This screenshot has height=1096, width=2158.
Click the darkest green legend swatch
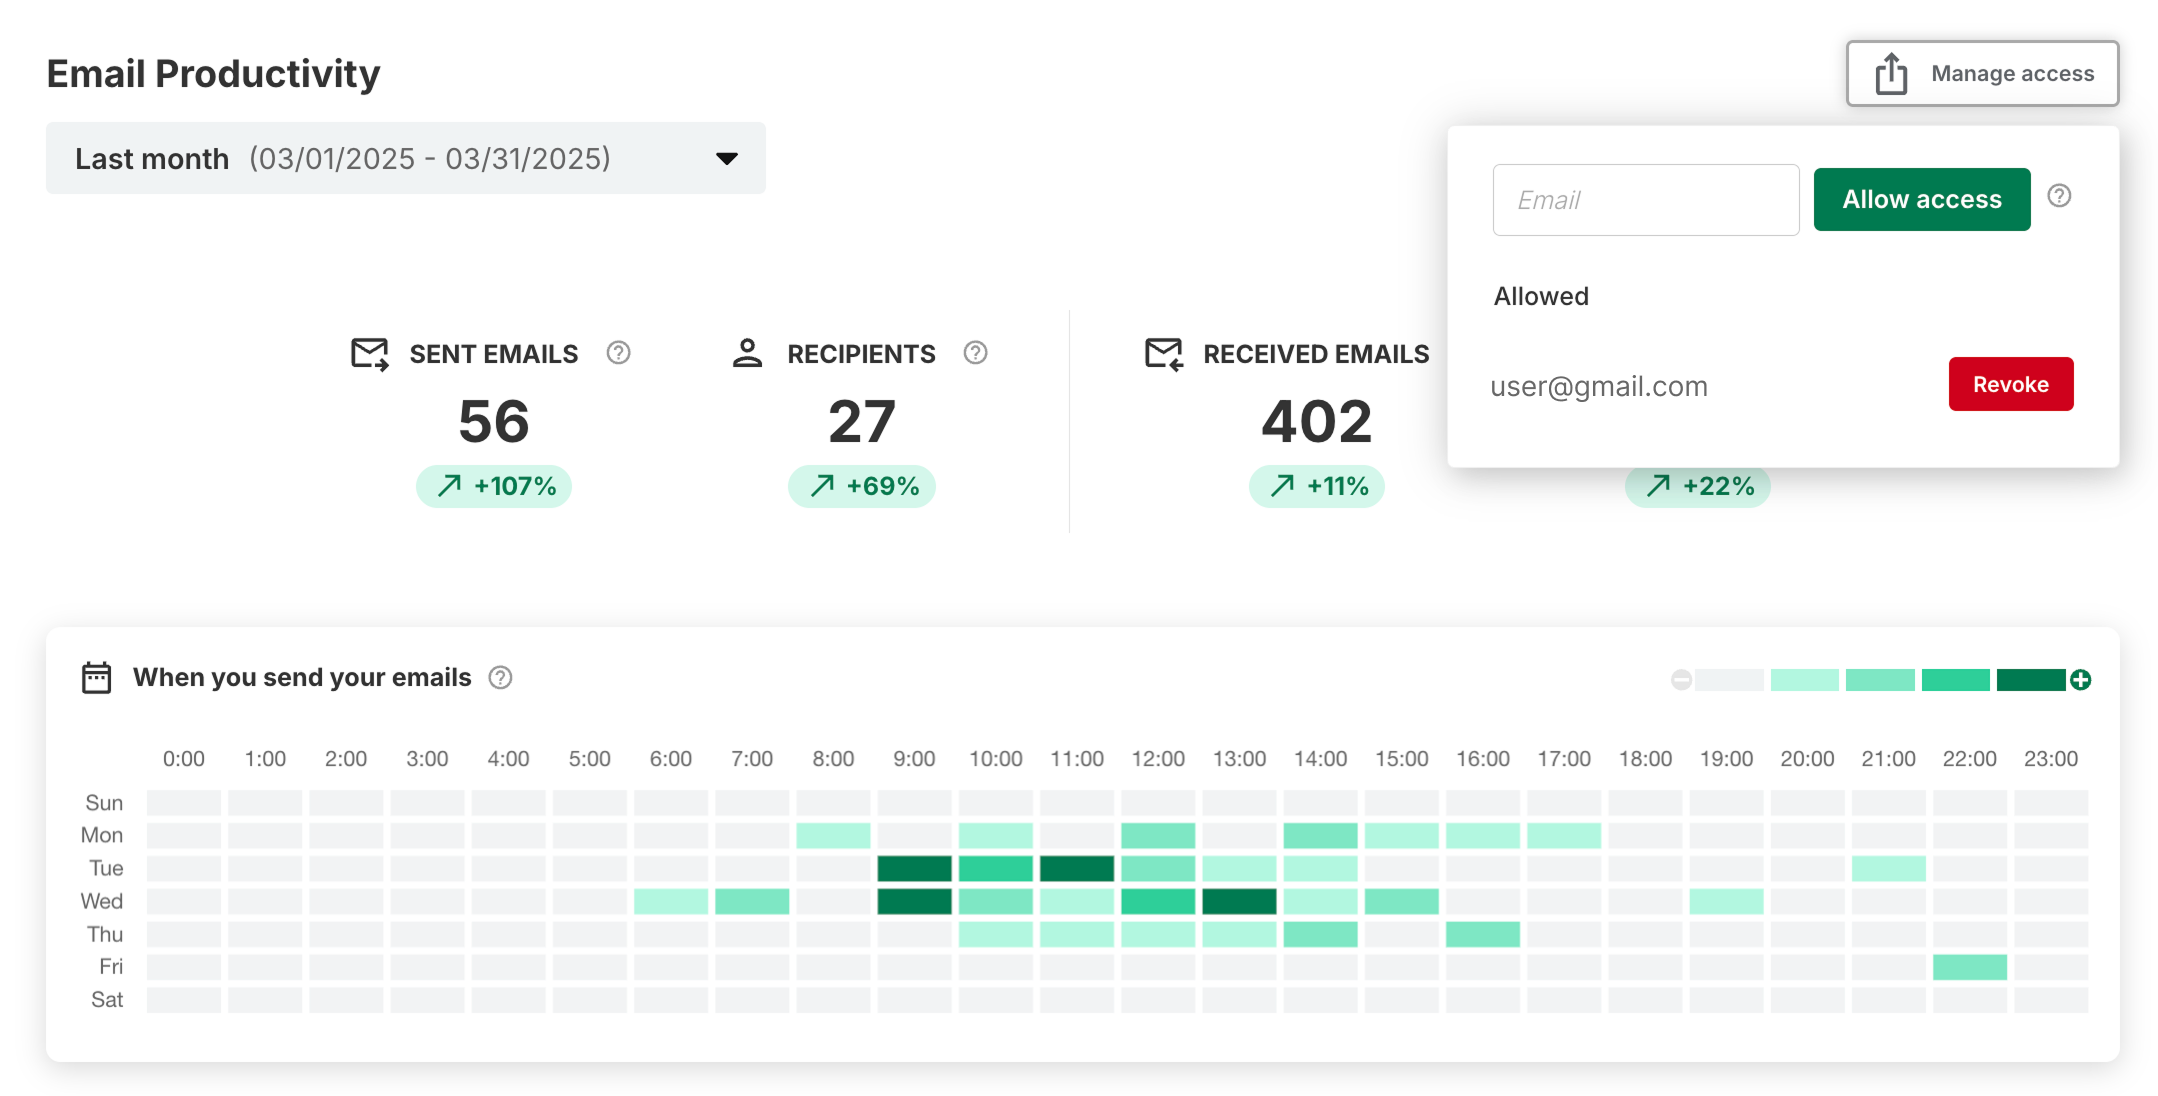click(x=2030, y=680)
